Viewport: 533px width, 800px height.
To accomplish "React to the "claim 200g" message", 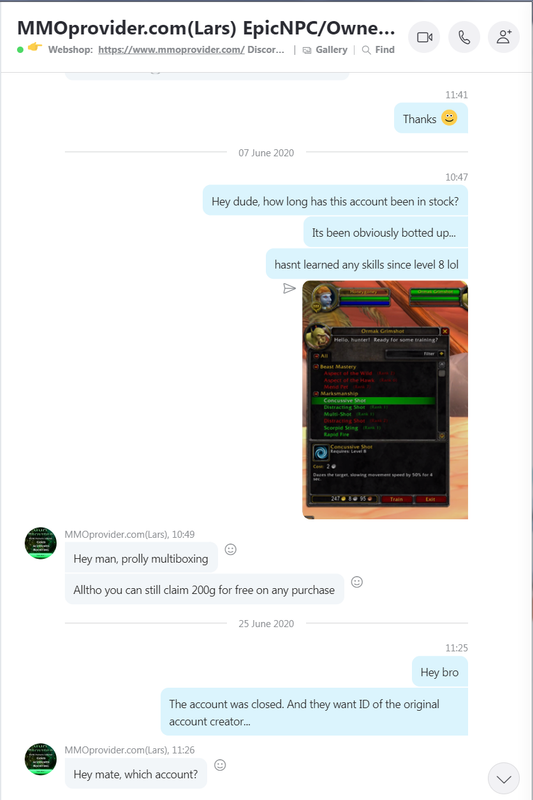I will click(x=357, y=582).
